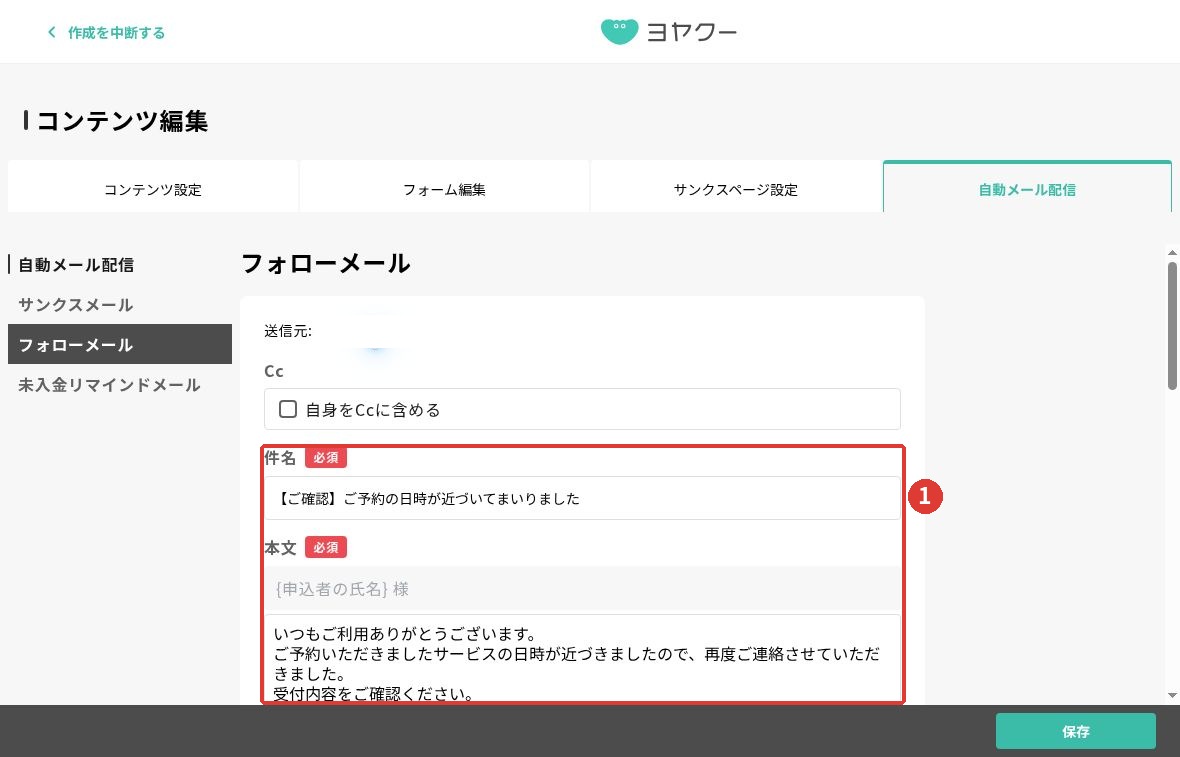Click the 送信元: label

[288, 331]
